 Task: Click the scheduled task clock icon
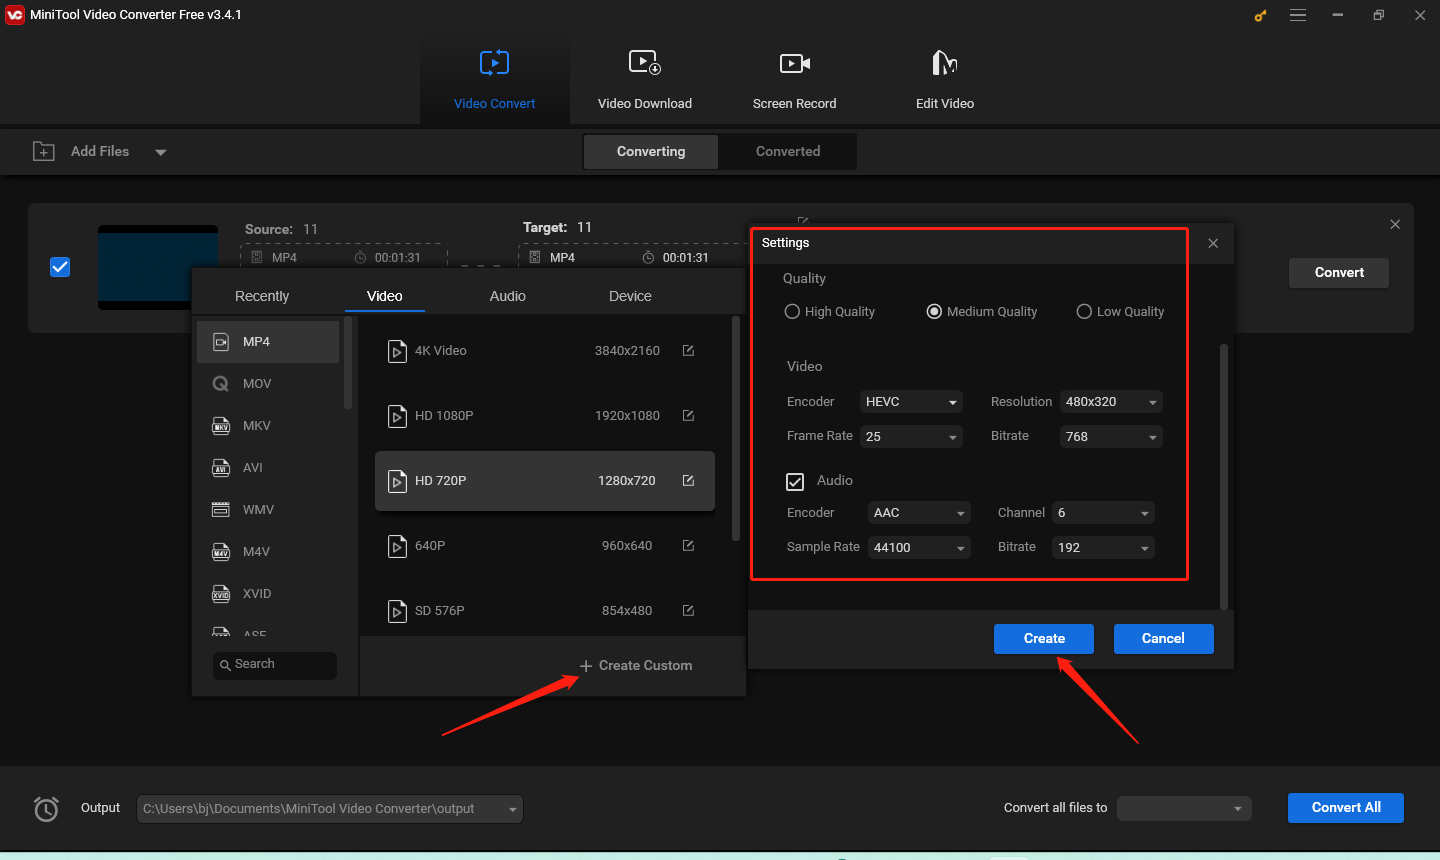46,808
